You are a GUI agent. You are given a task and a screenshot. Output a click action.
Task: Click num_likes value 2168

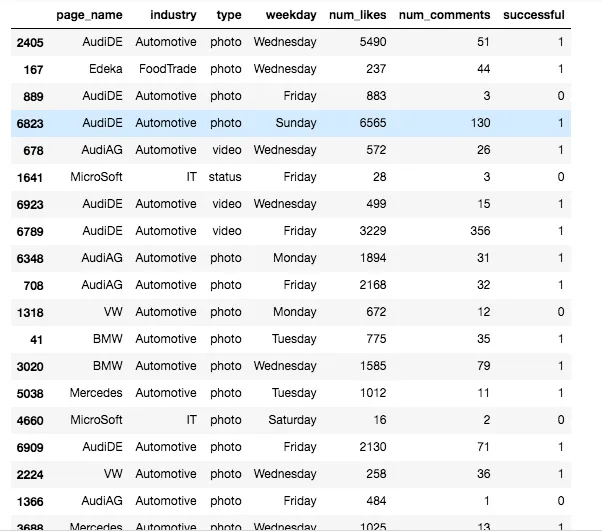pos(373,285)
